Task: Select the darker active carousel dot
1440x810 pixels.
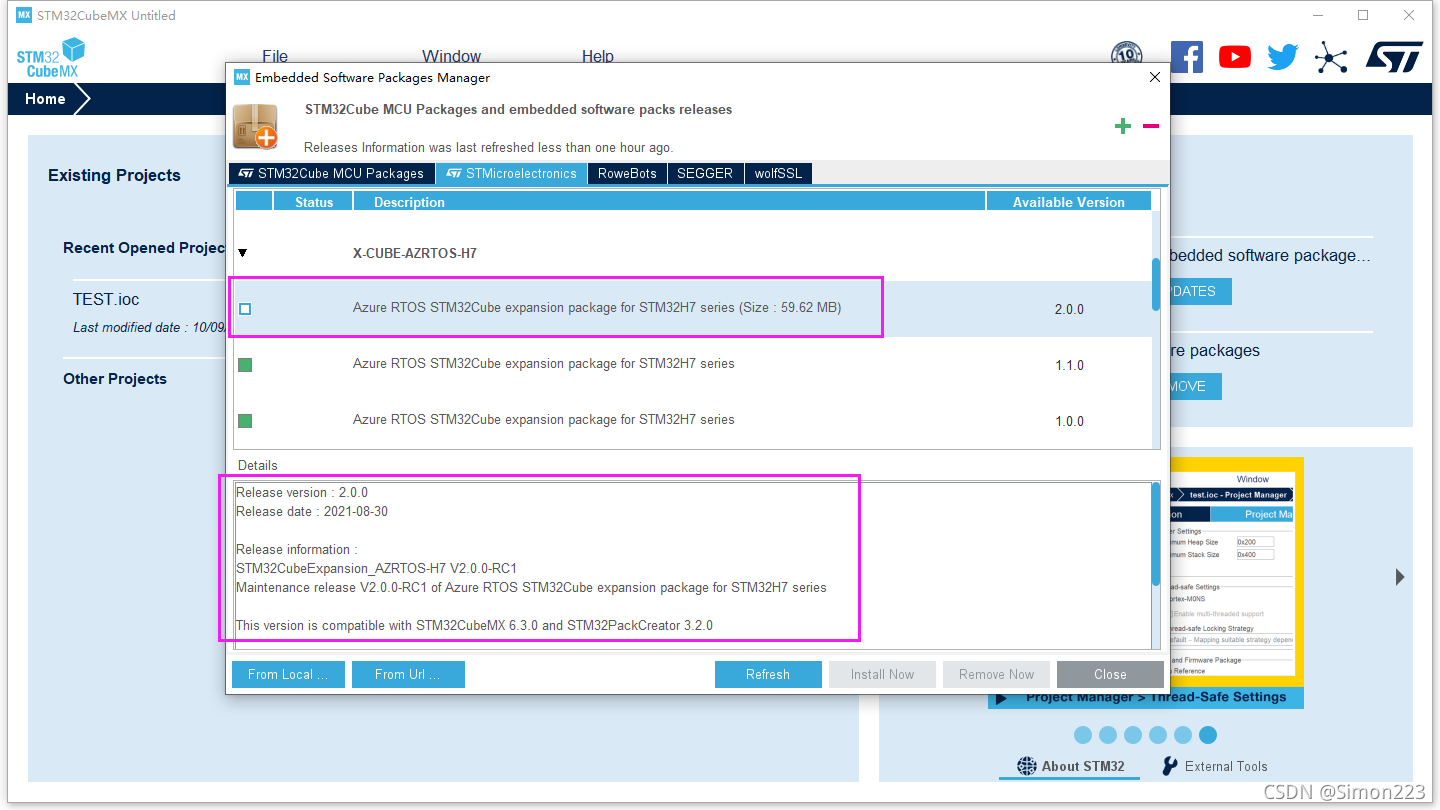Action: [1208, 735]
